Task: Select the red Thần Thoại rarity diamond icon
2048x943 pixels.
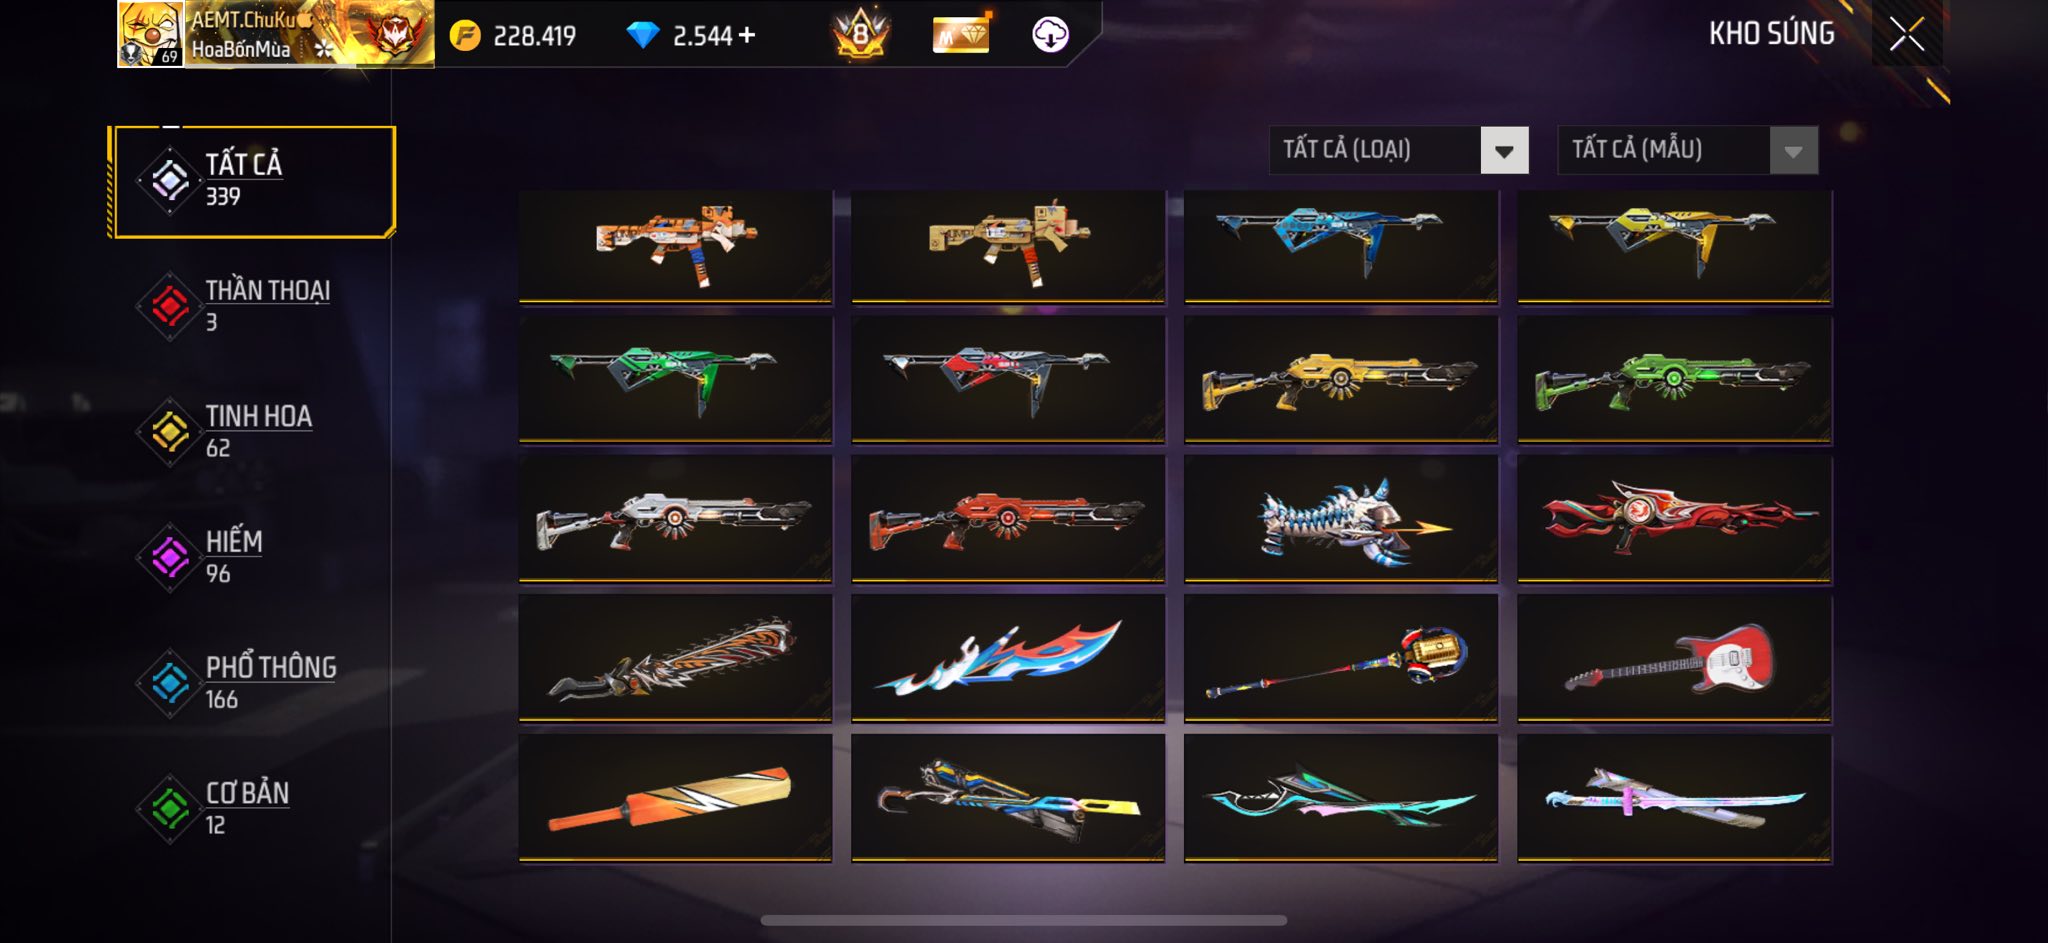Action: (170, 306)
